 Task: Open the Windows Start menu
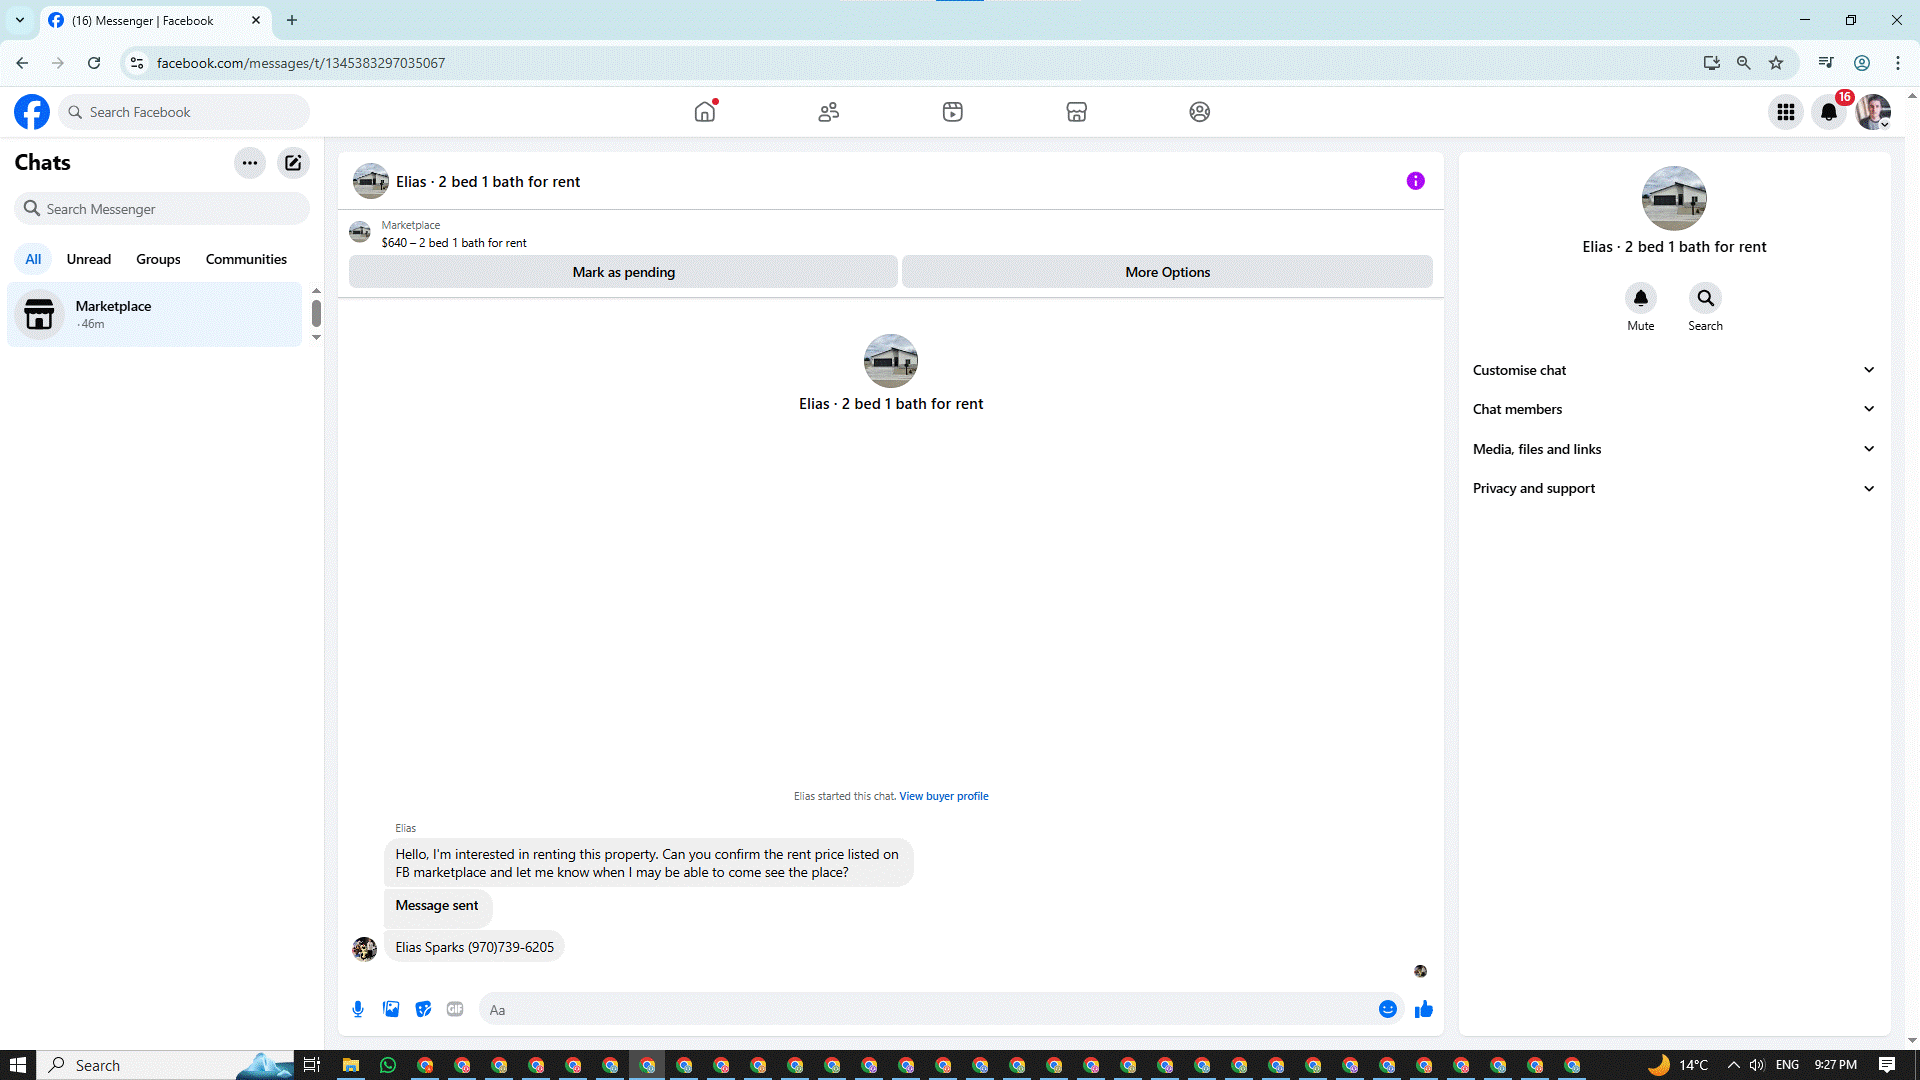pyautogui.click(x=17, y=1065)
